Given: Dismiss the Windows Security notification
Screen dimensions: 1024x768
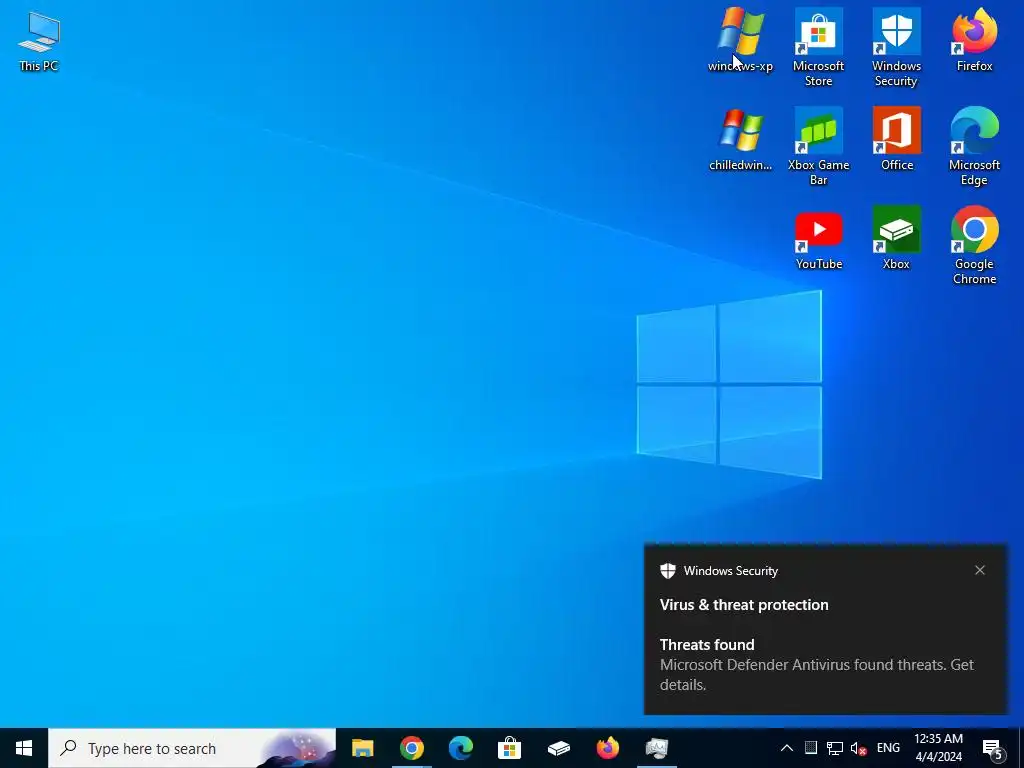Looking at the screenshot, I should click(980, 570).
